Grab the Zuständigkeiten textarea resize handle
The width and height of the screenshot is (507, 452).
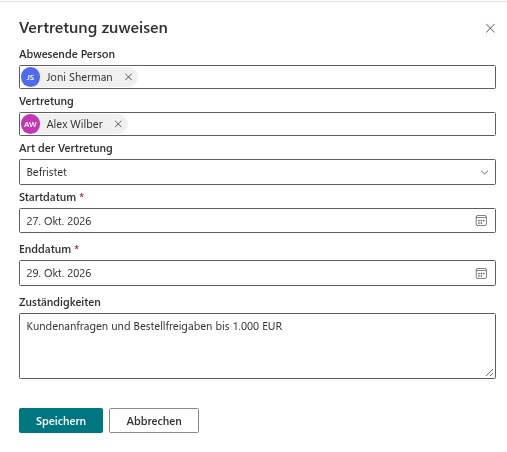pyautogui.click(x=489, y=372)
